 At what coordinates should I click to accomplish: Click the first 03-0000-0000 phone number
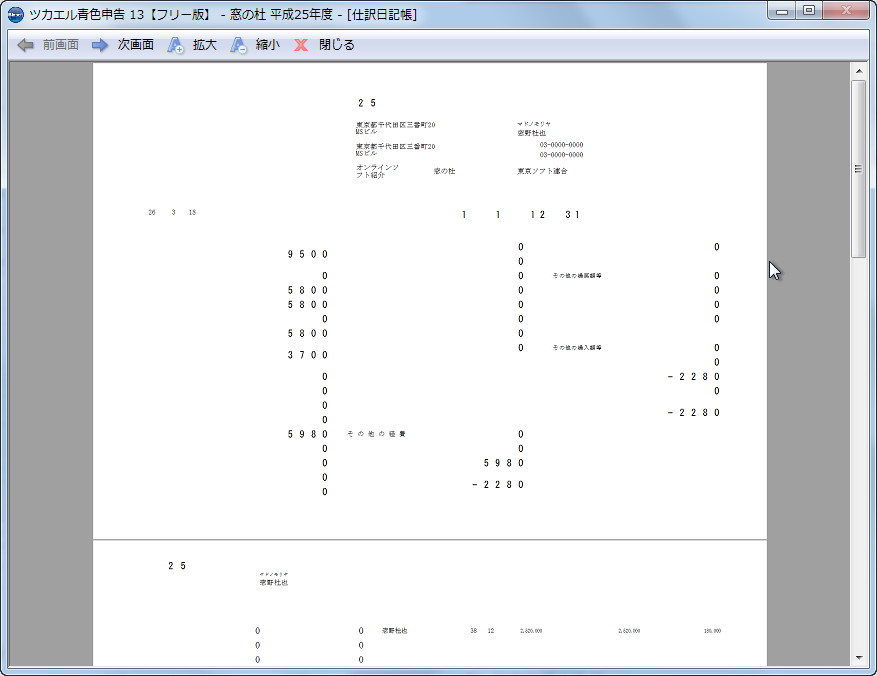click(561, 145)
